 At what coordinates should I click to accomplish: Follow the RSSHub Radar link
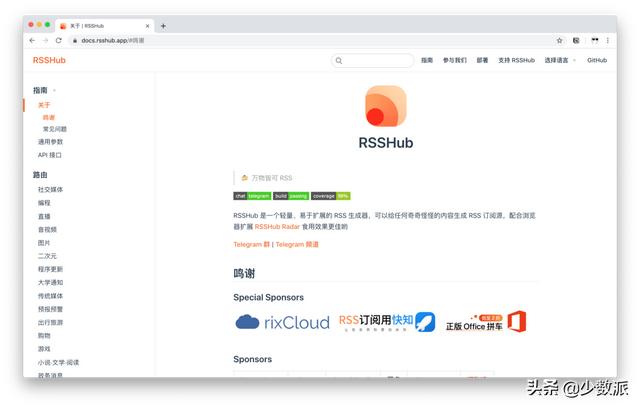click(277, 226)
